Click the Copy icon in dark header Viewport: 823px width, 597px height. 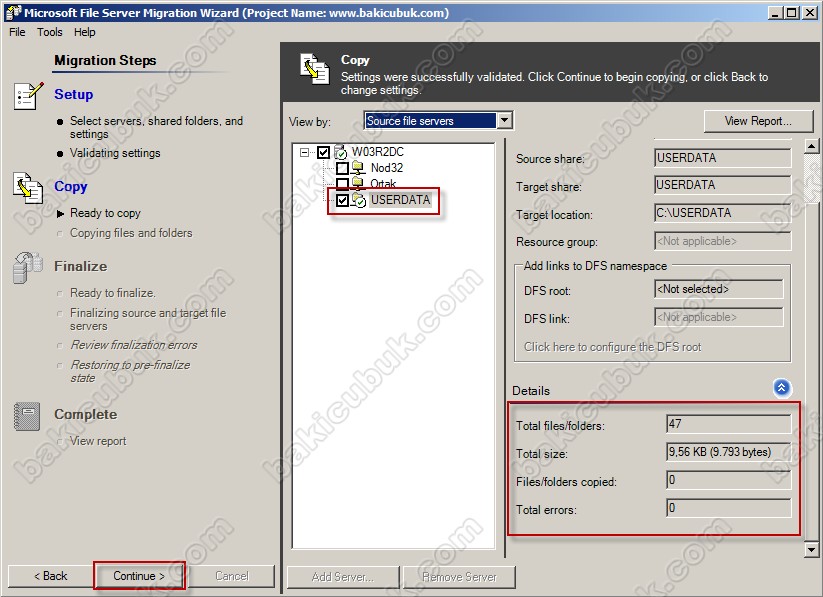tap(315, 69)
